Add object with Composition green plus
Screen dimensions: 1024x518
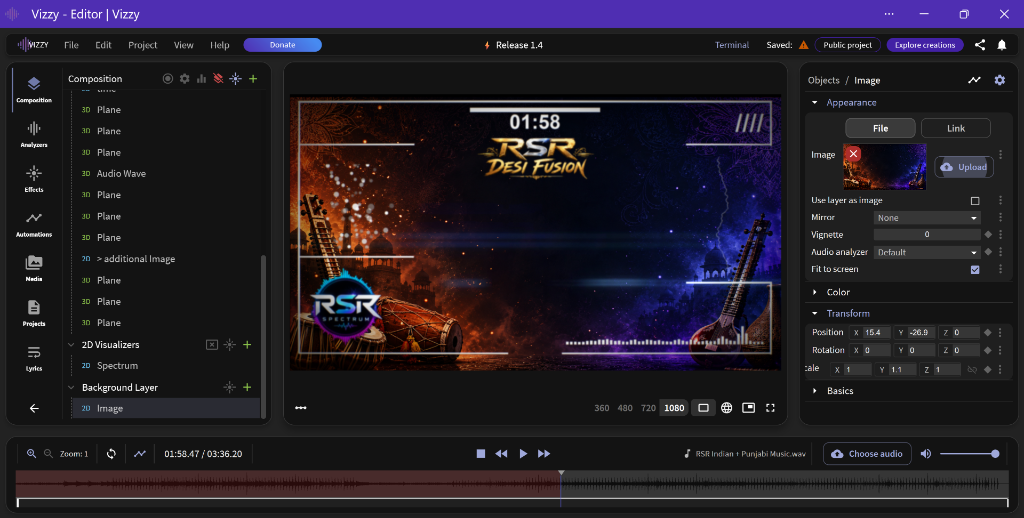pyautogui.click(x=253, y=78)
